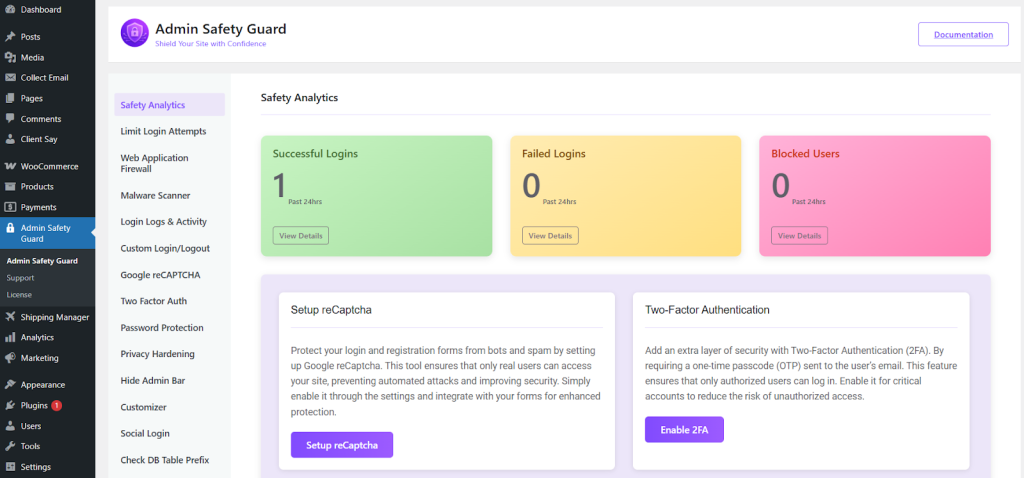Screen dimensions: 1024x478
Task: Click the Pages stack icon
Action: coord(10,99)
